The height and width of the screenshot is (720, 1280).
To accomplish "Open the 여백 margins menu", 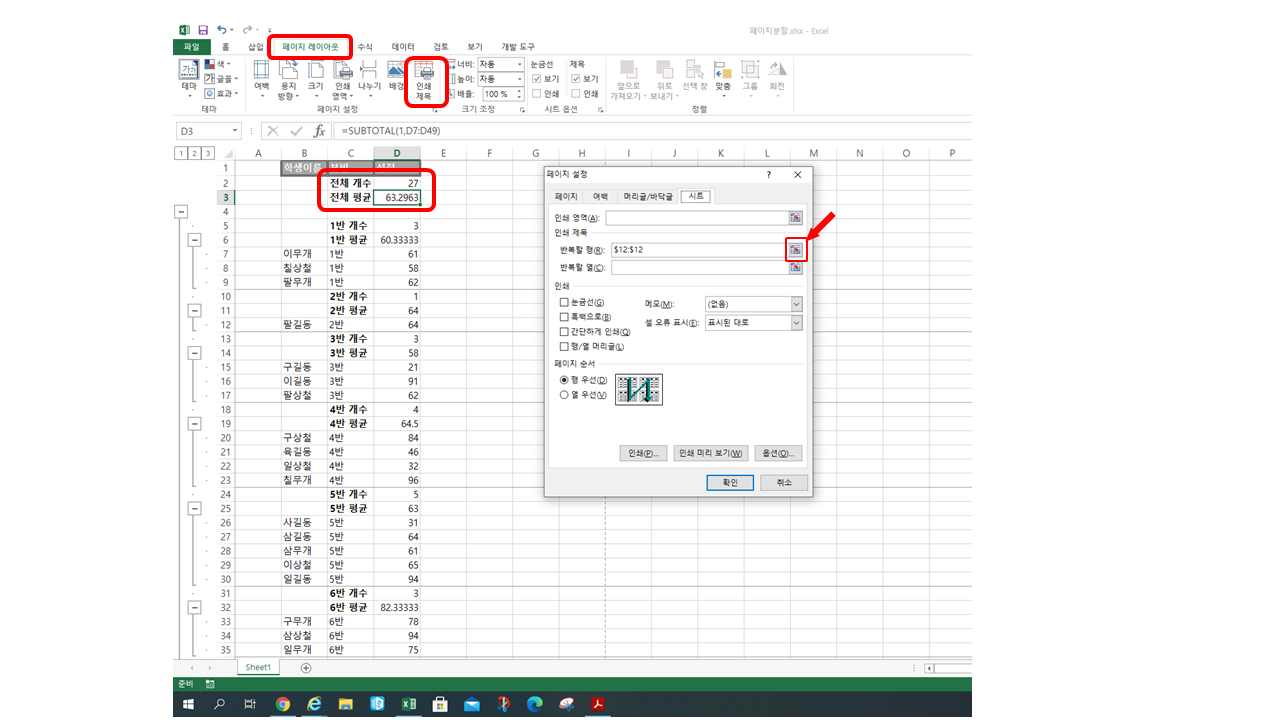I will (261, 77).
